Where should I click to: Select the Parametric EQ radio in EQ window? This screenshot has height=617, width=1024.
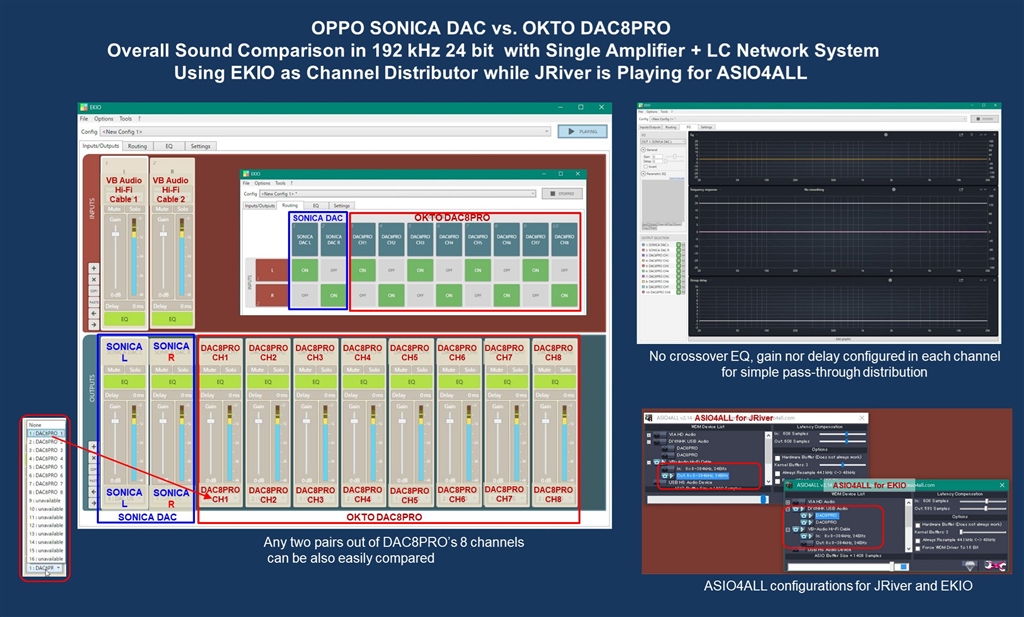point(643,174)
